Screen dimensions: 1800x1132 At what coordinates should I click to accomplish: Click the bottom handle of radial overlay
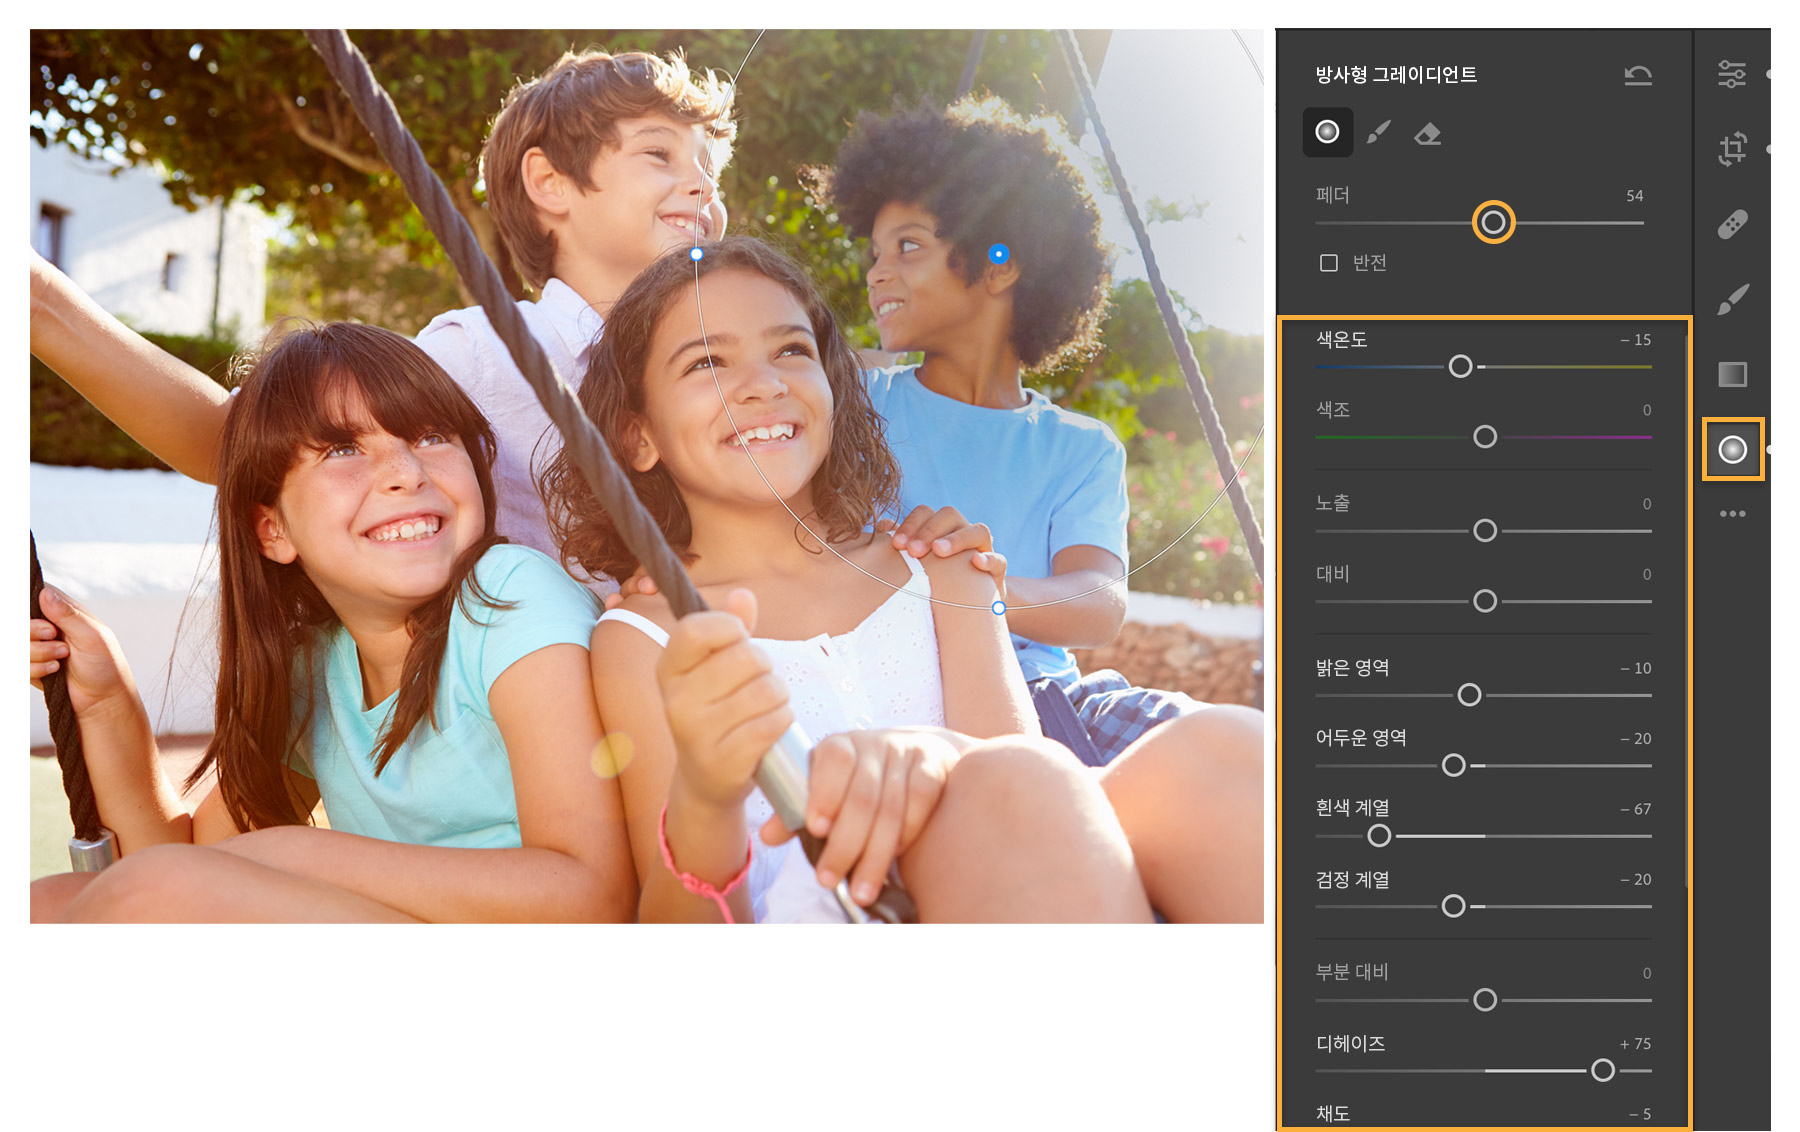click(998, 608)
